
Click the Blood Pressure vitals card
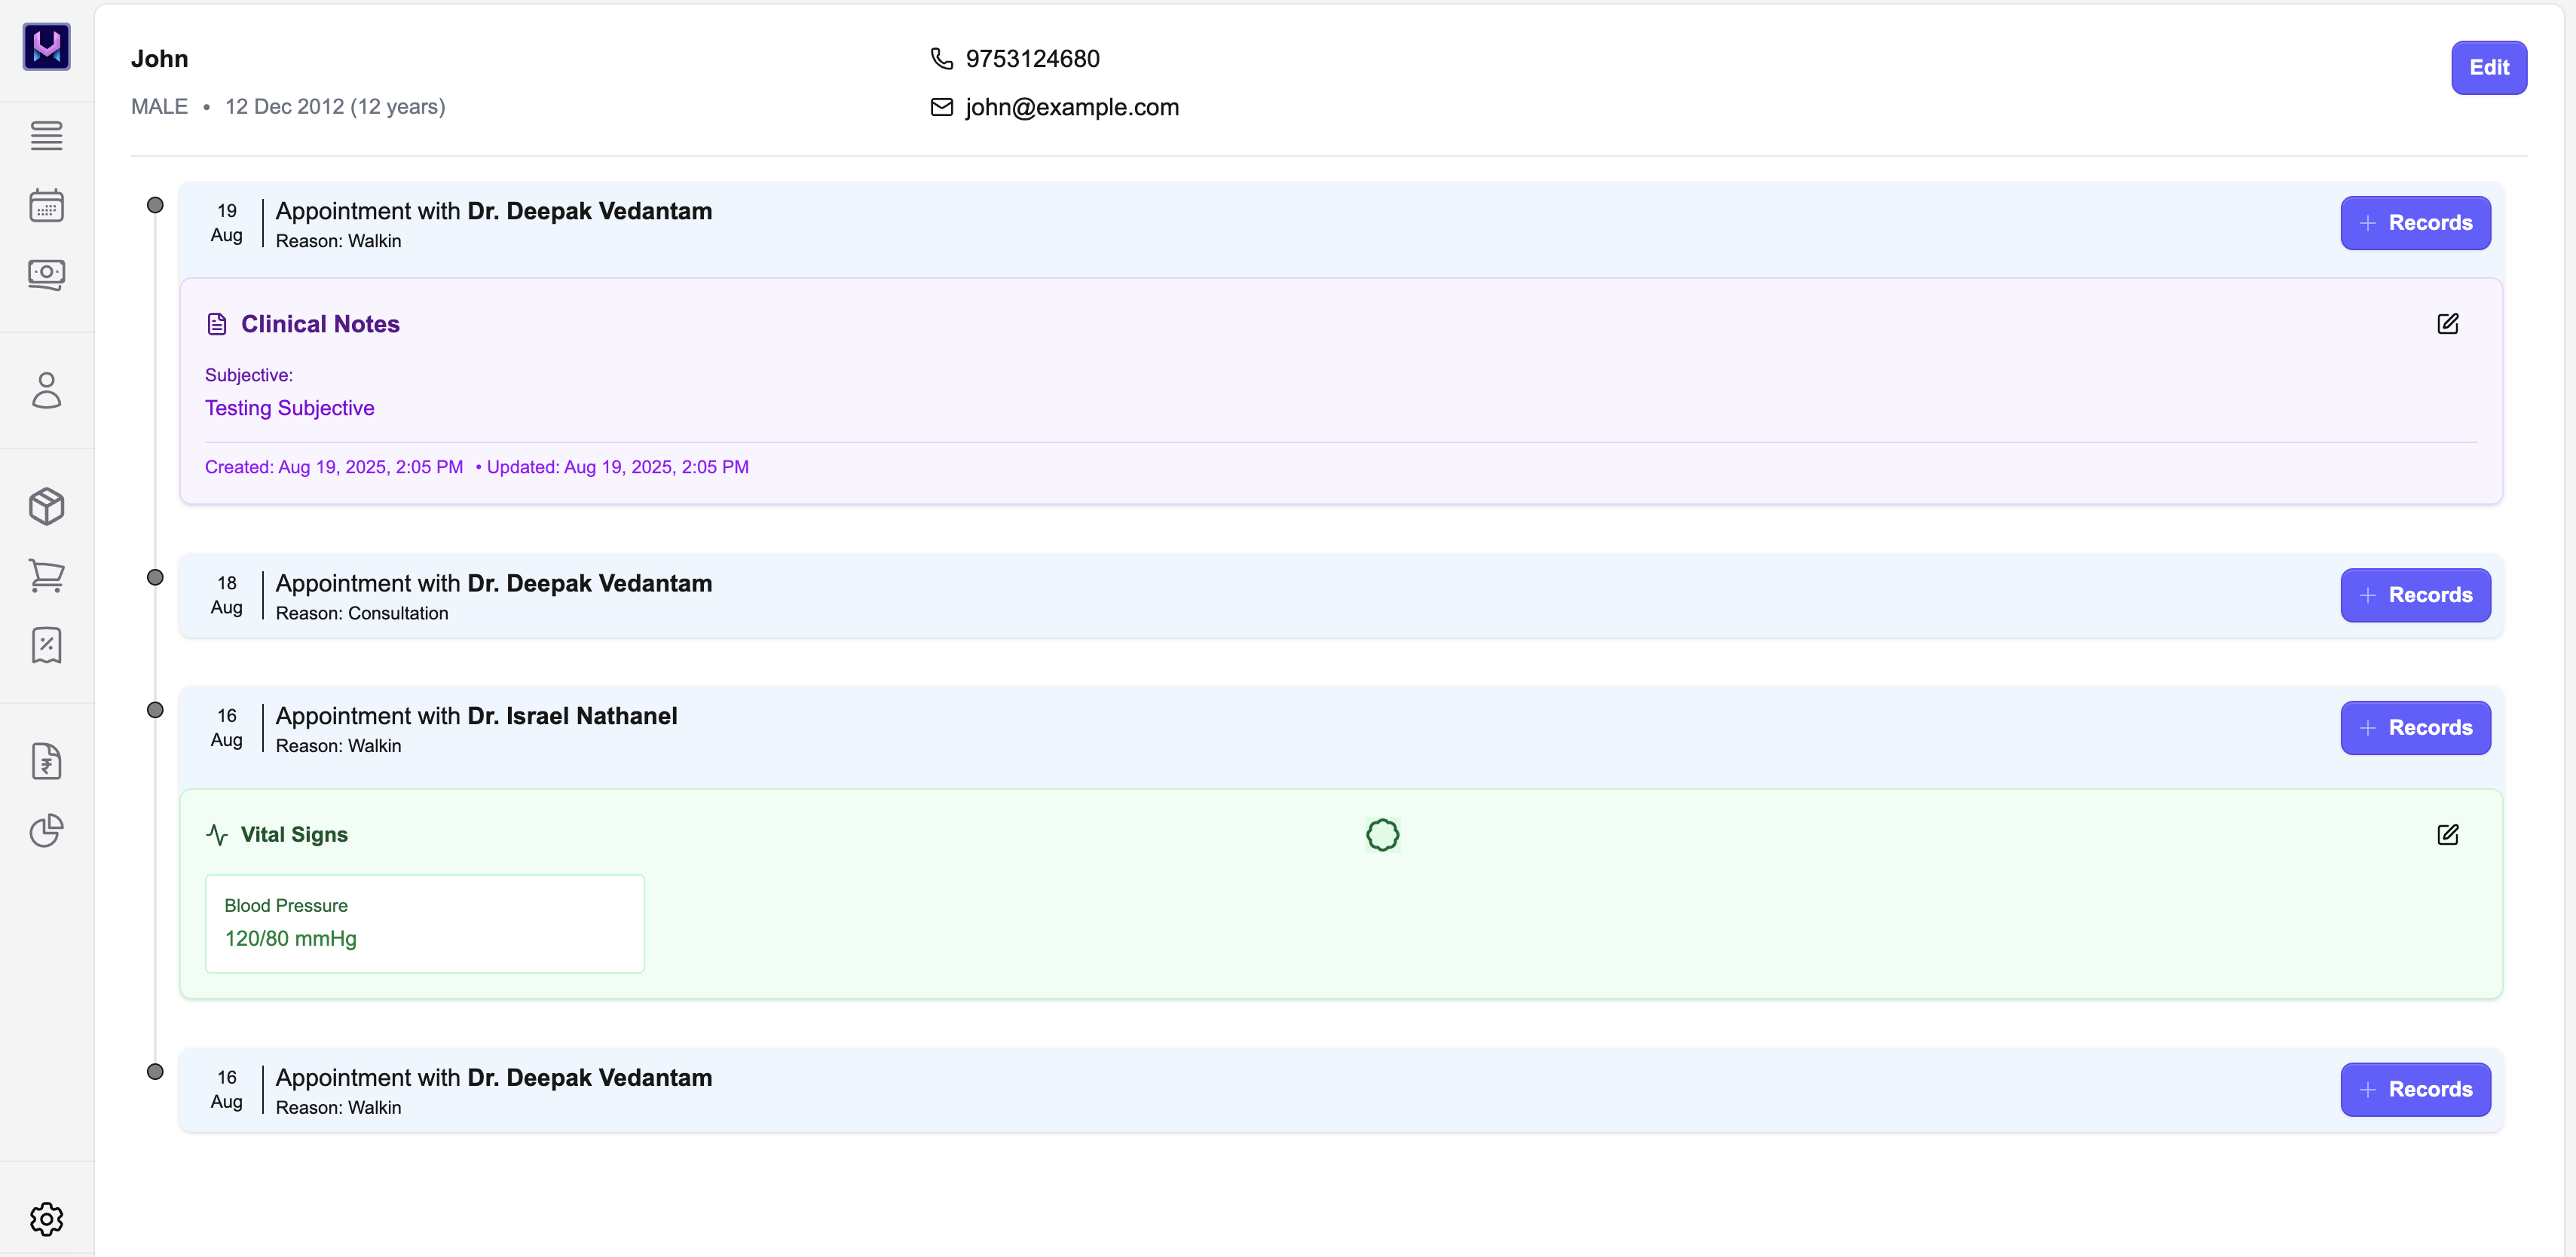(424, 923)
